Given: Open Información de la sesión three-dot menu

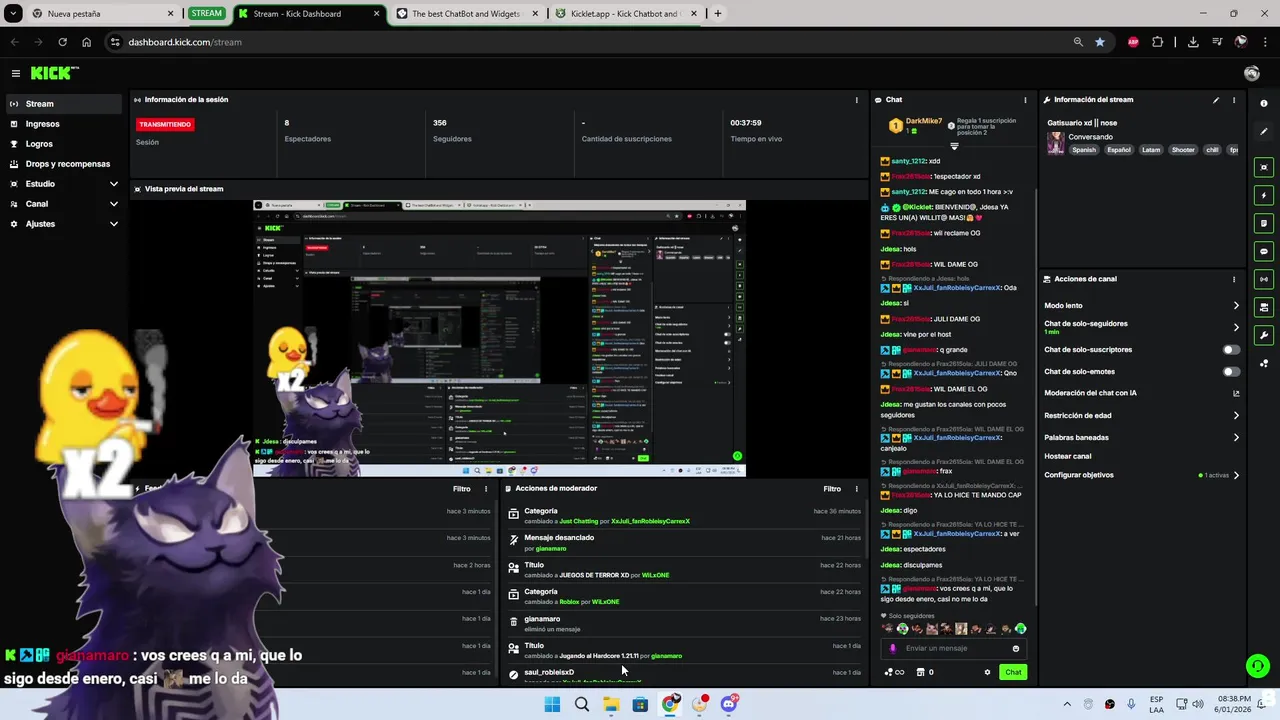Looking at the screenshot, I should (x=856, y=100).
